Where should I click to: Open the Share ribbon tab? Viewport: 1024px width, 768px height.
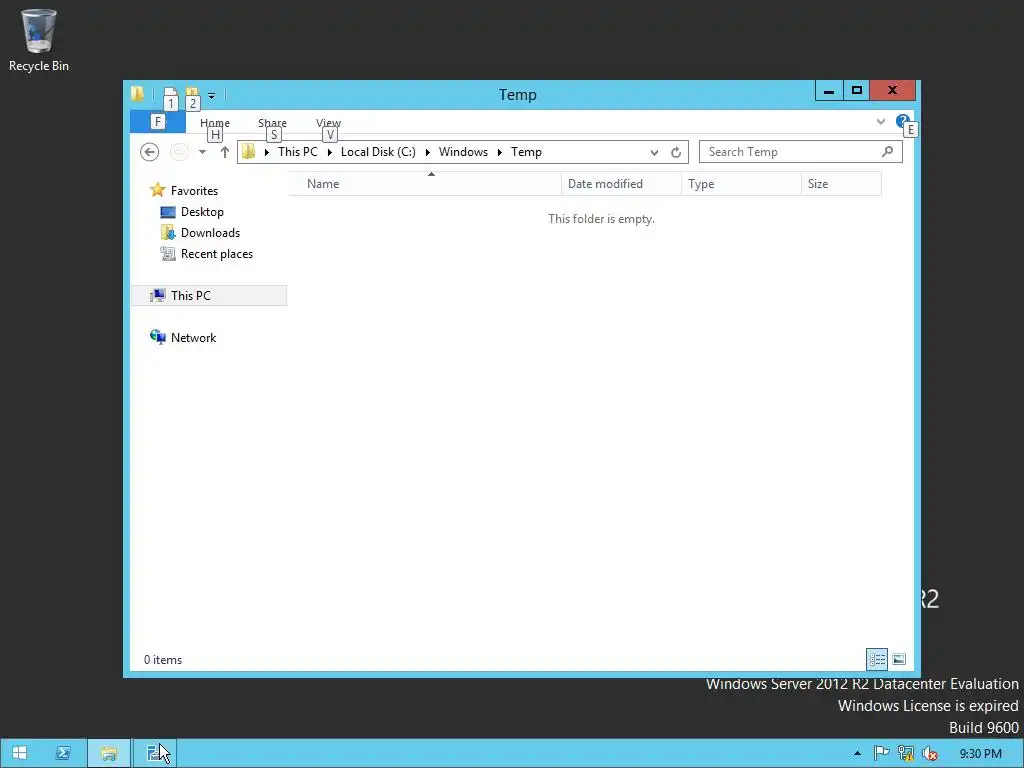[x=272, y=123]
